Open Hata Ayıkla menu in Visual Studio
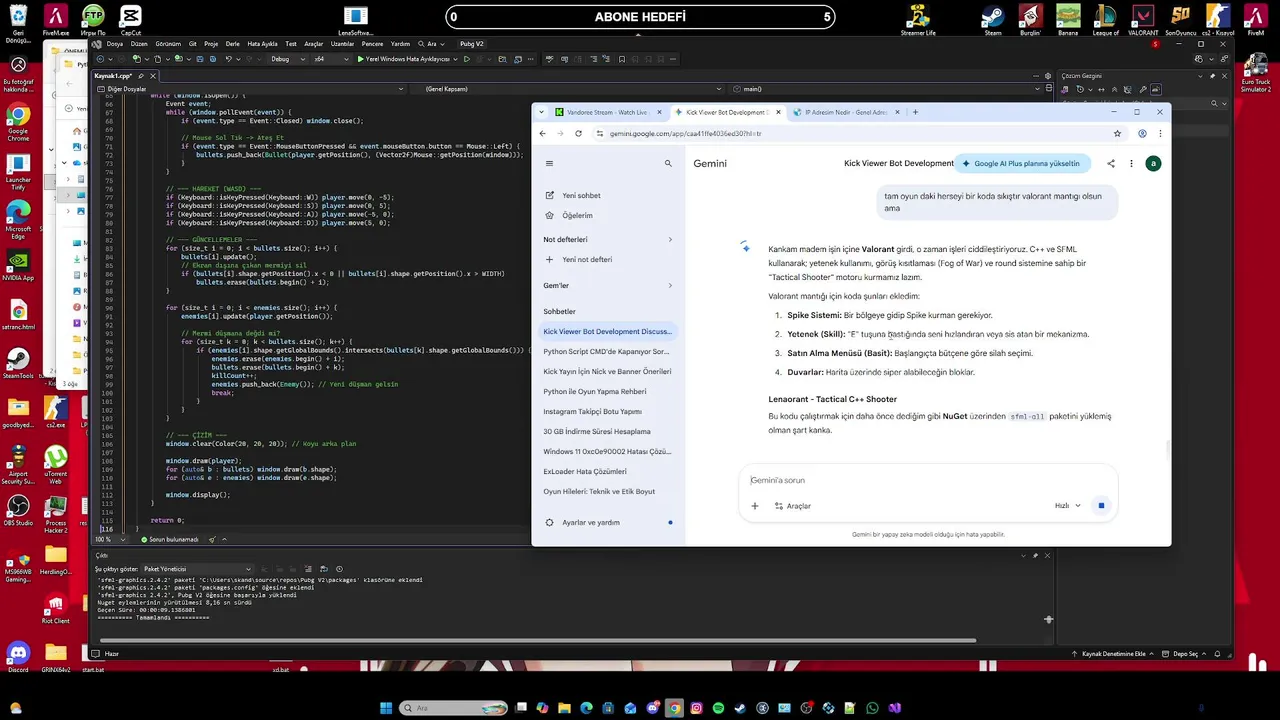The image size is (1280, 720). click(262, 44)
